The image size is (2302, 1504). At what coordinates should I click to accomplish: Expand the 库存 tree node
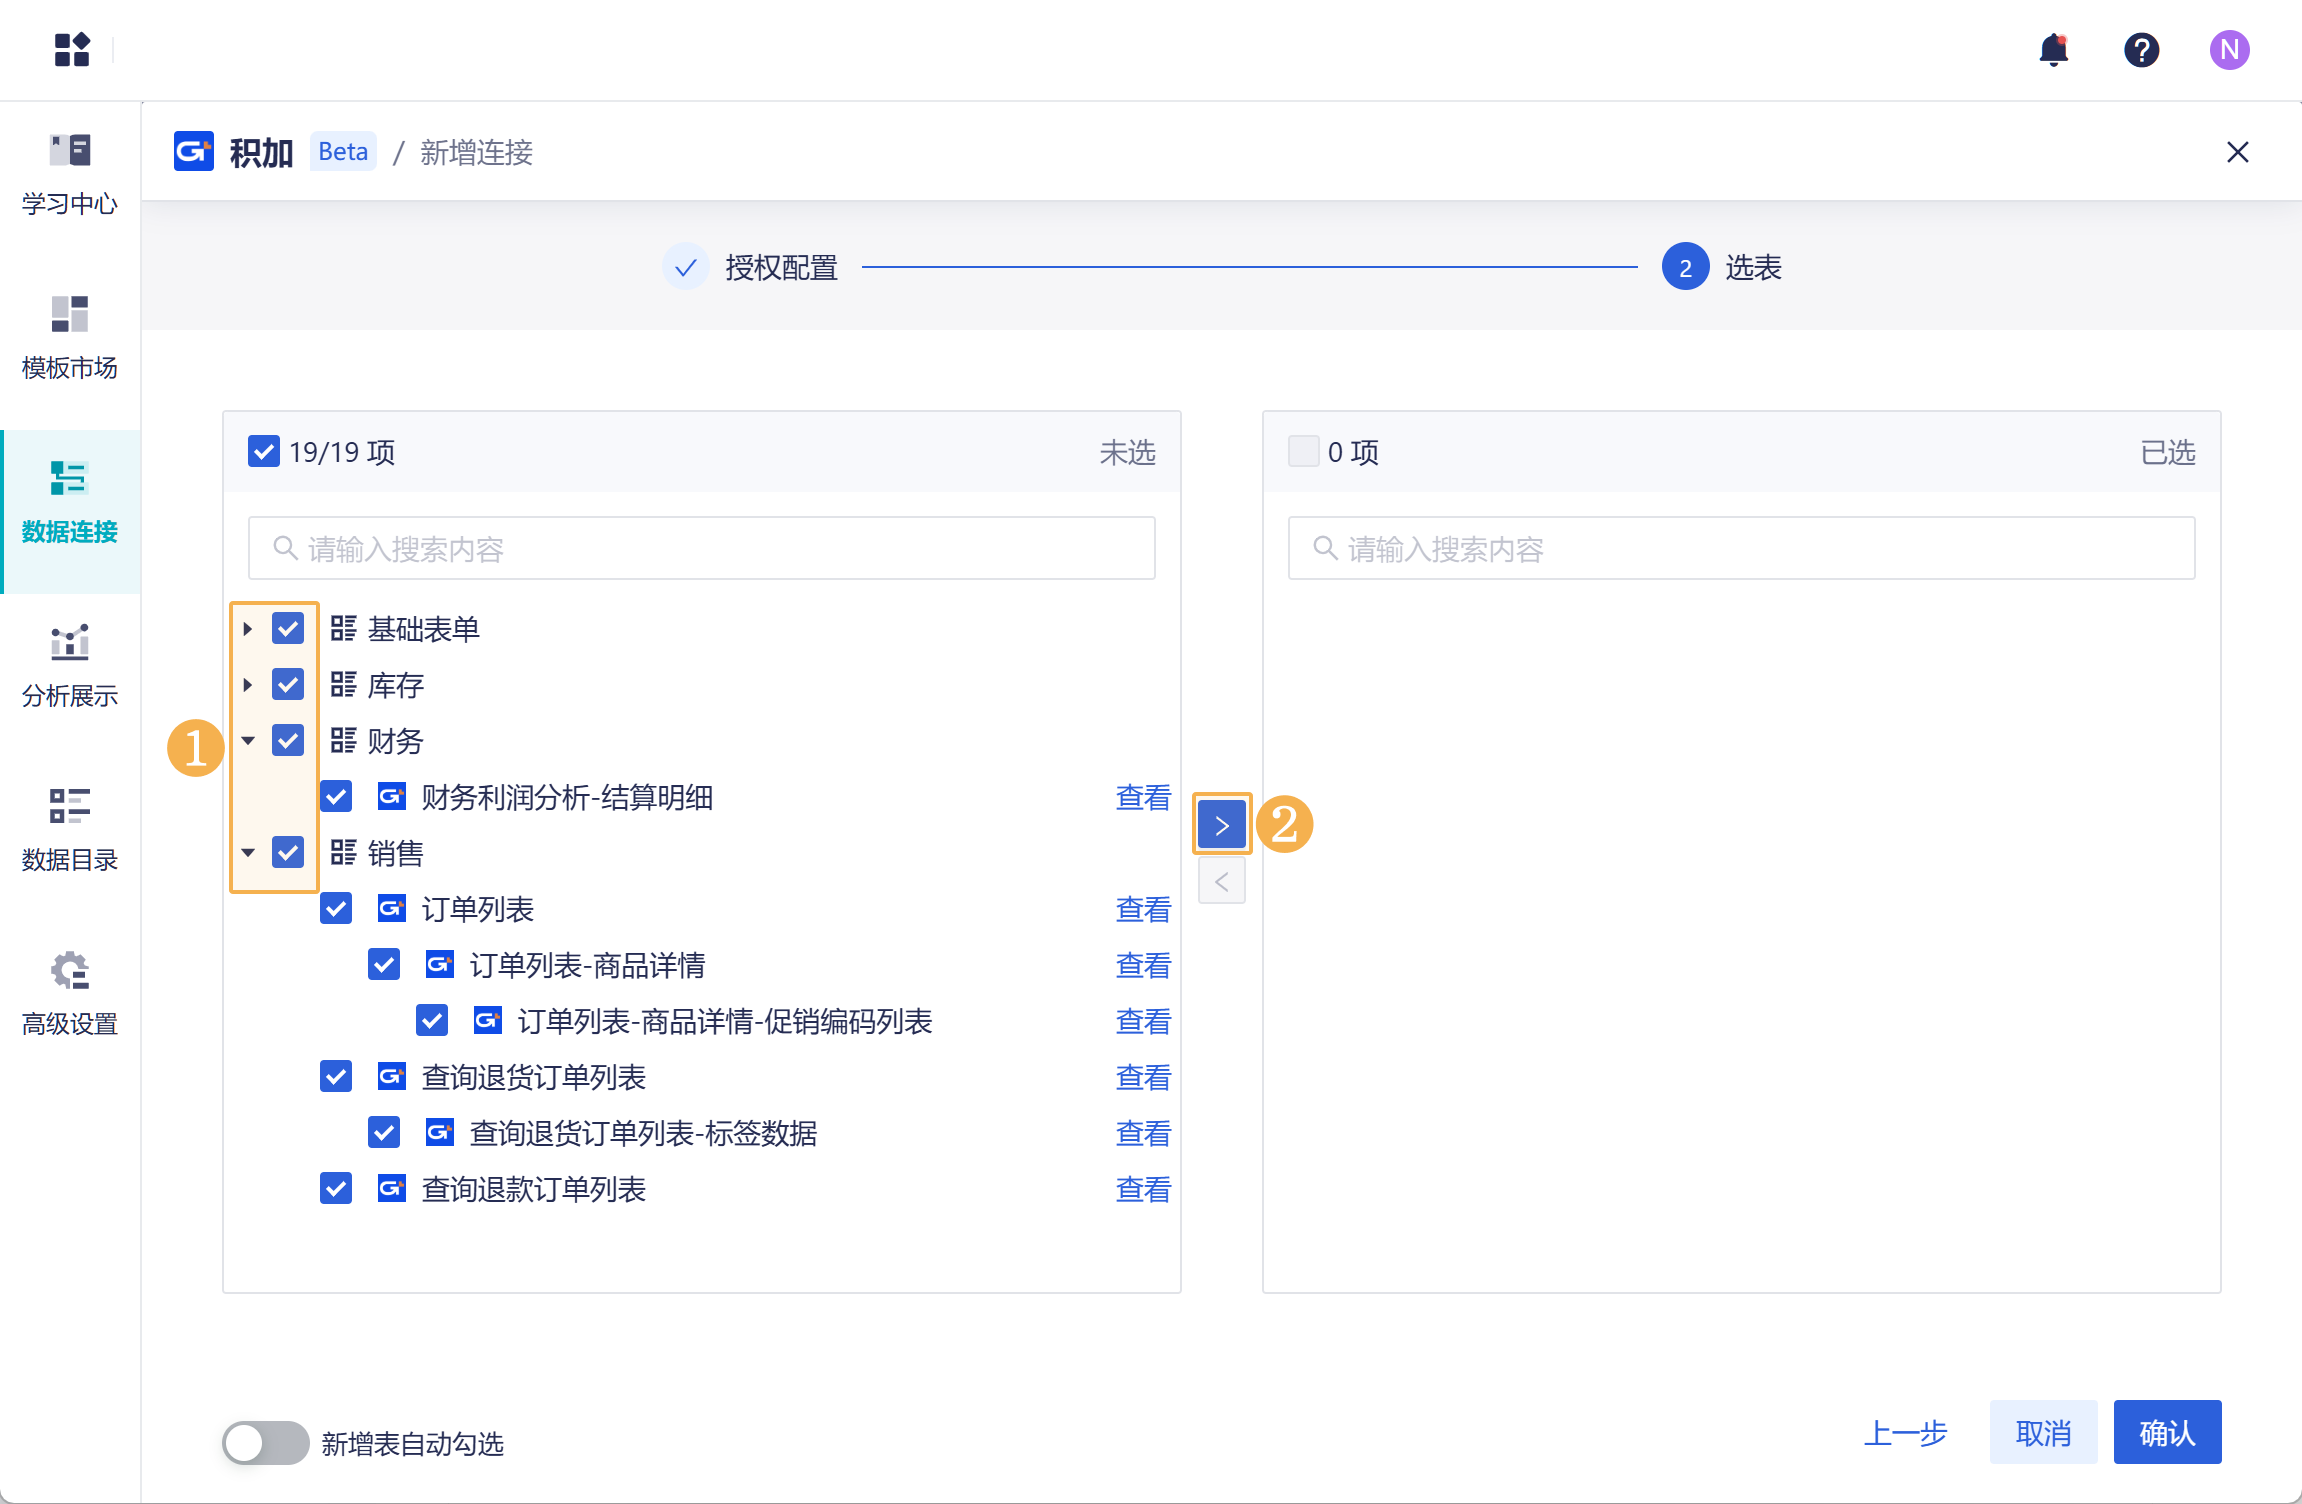click(x=248, y=685)
